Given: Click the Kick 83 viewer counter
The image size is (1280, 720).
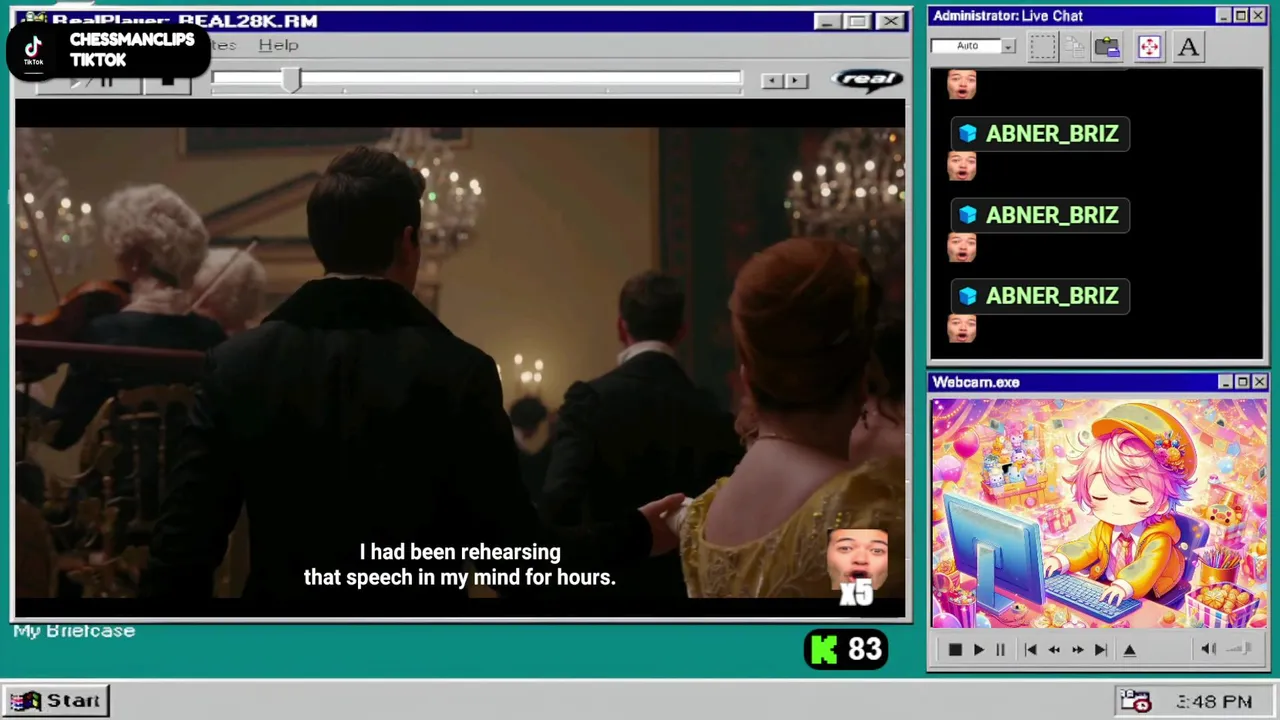Looking at the screenshot, I should click(847, 650).
